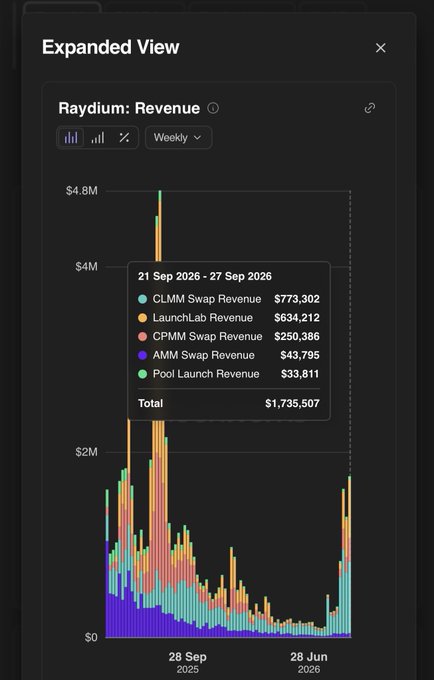
Task: Click the Expanded View heading
Action: (x=111, y=47)
